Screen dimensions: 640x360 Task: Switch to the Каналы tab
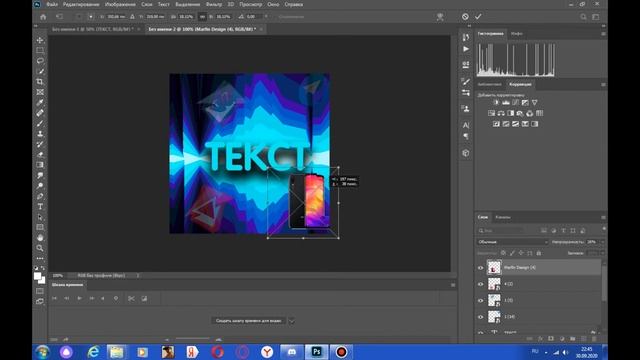(503, 217)
